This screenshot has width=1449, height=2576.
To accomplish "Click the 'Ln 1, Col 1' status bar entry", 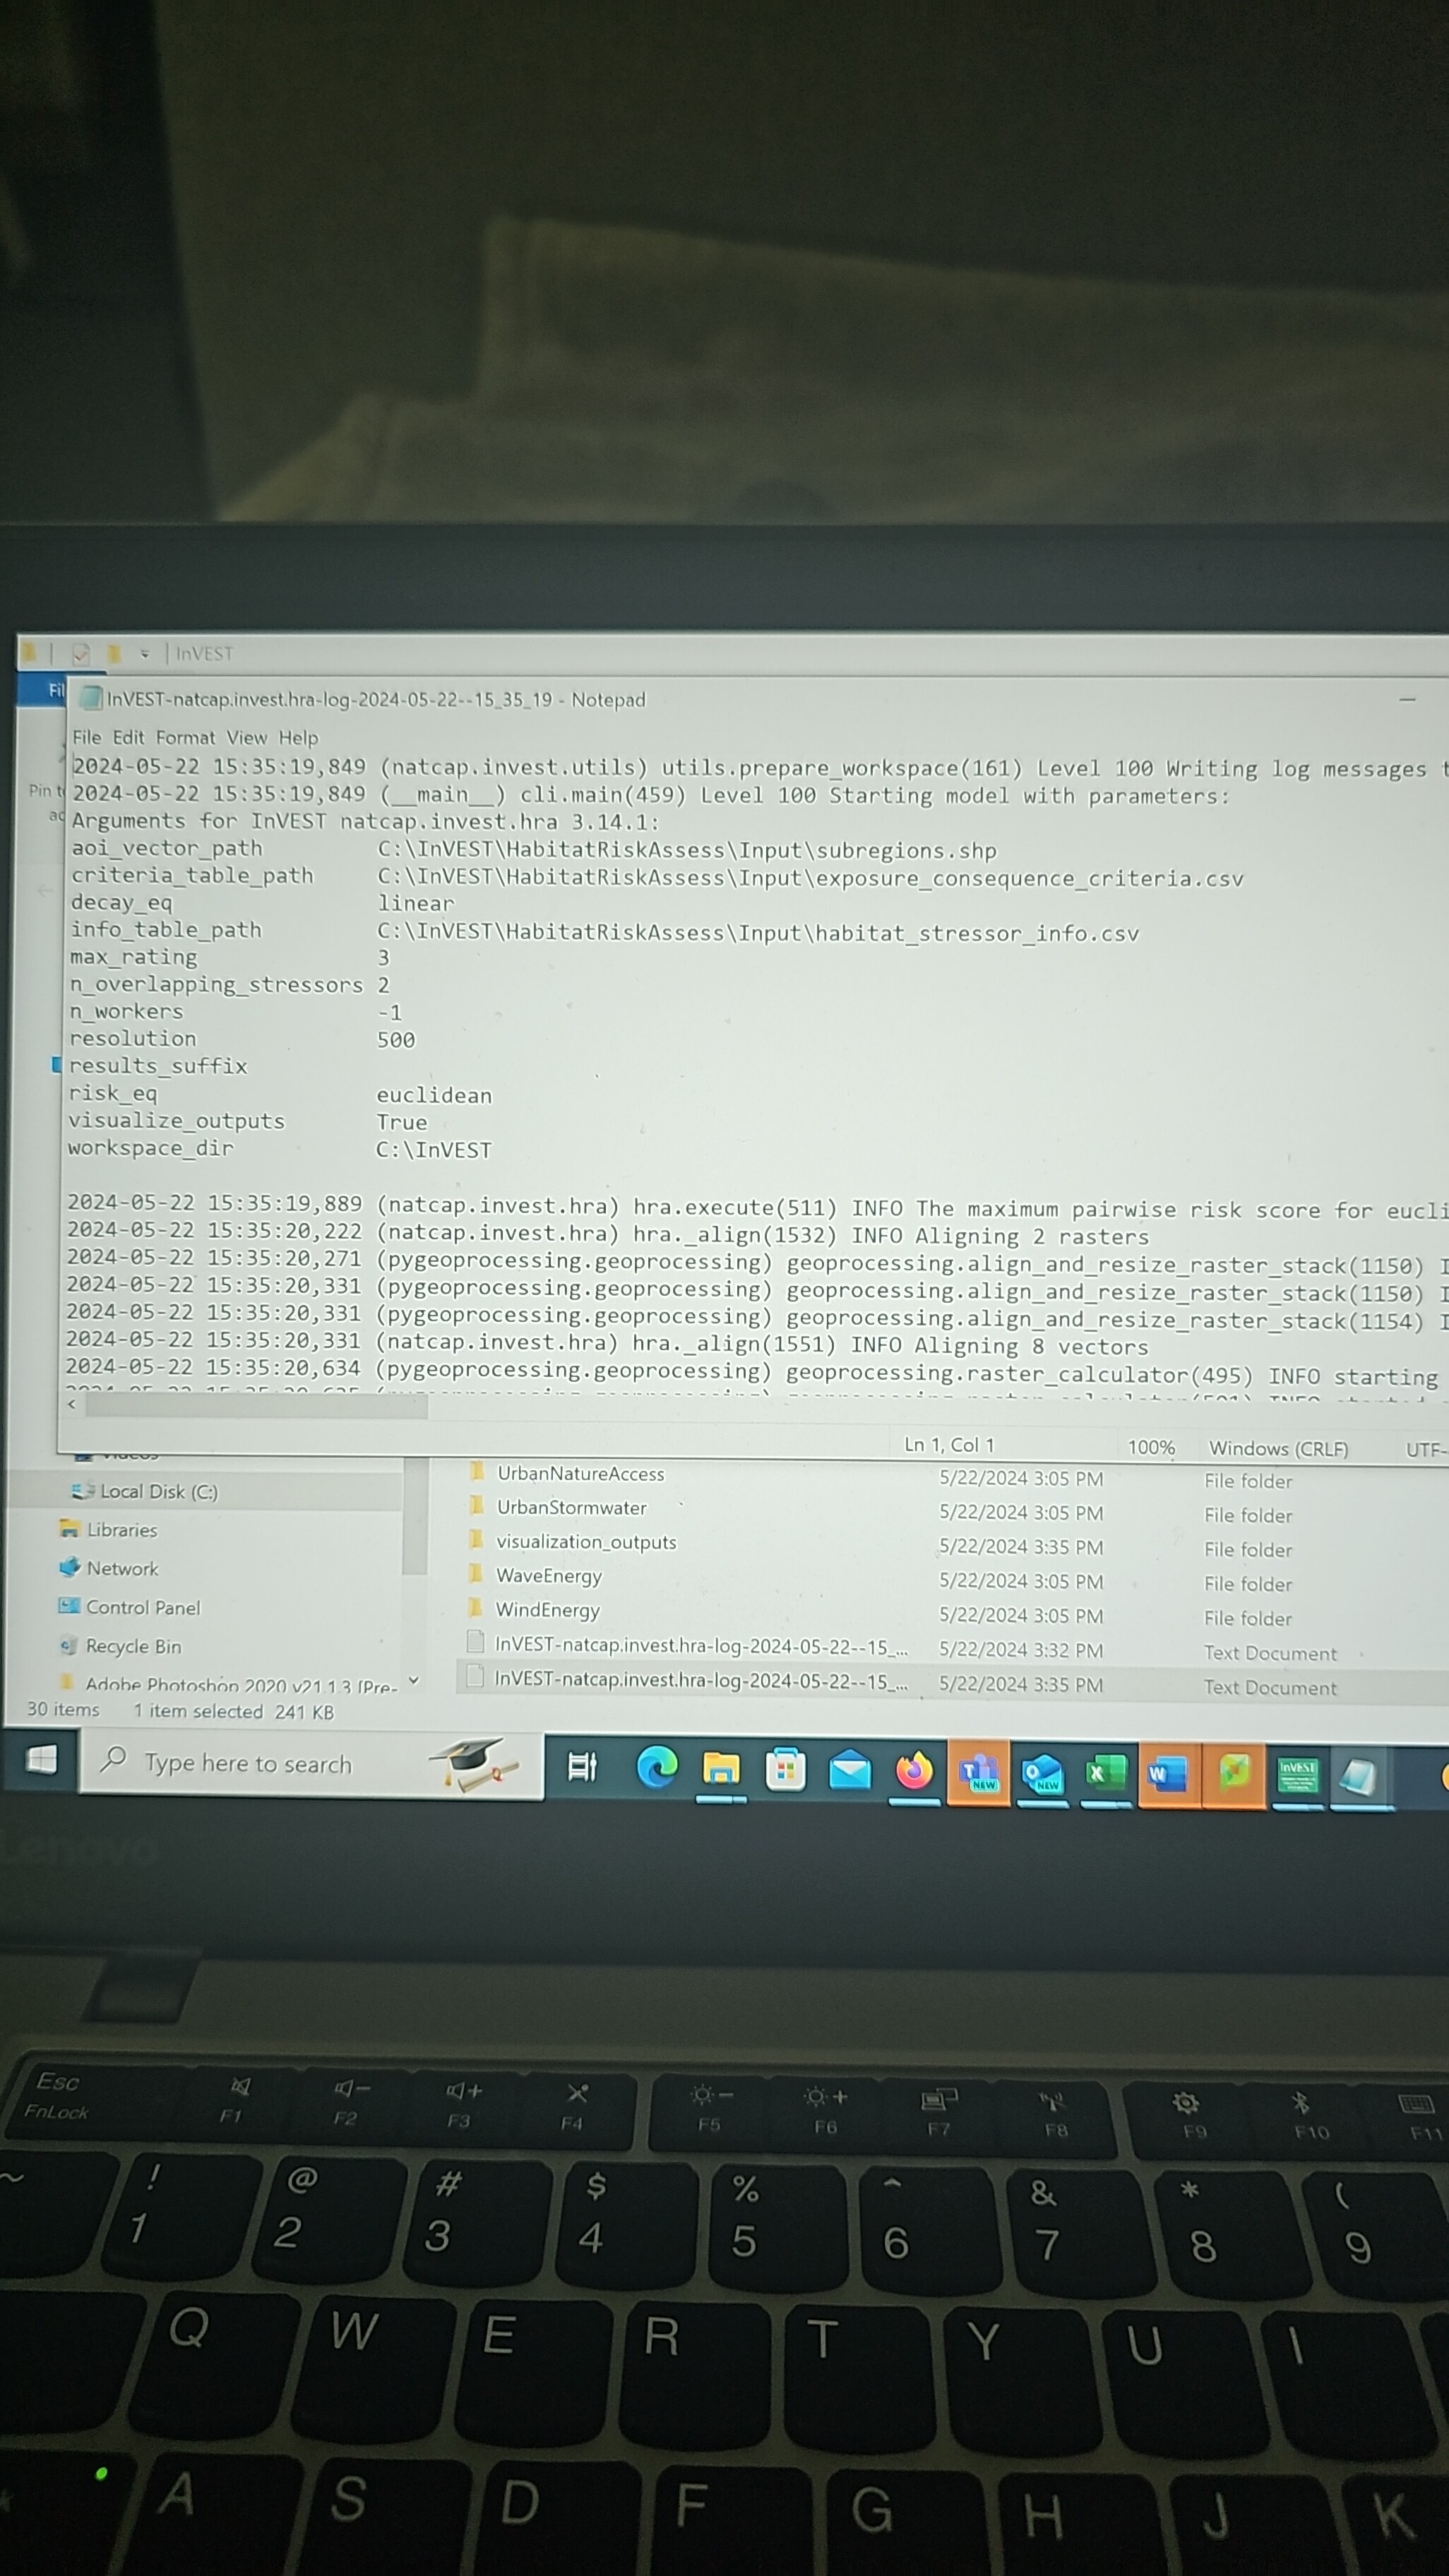I will click(949, 1444).
